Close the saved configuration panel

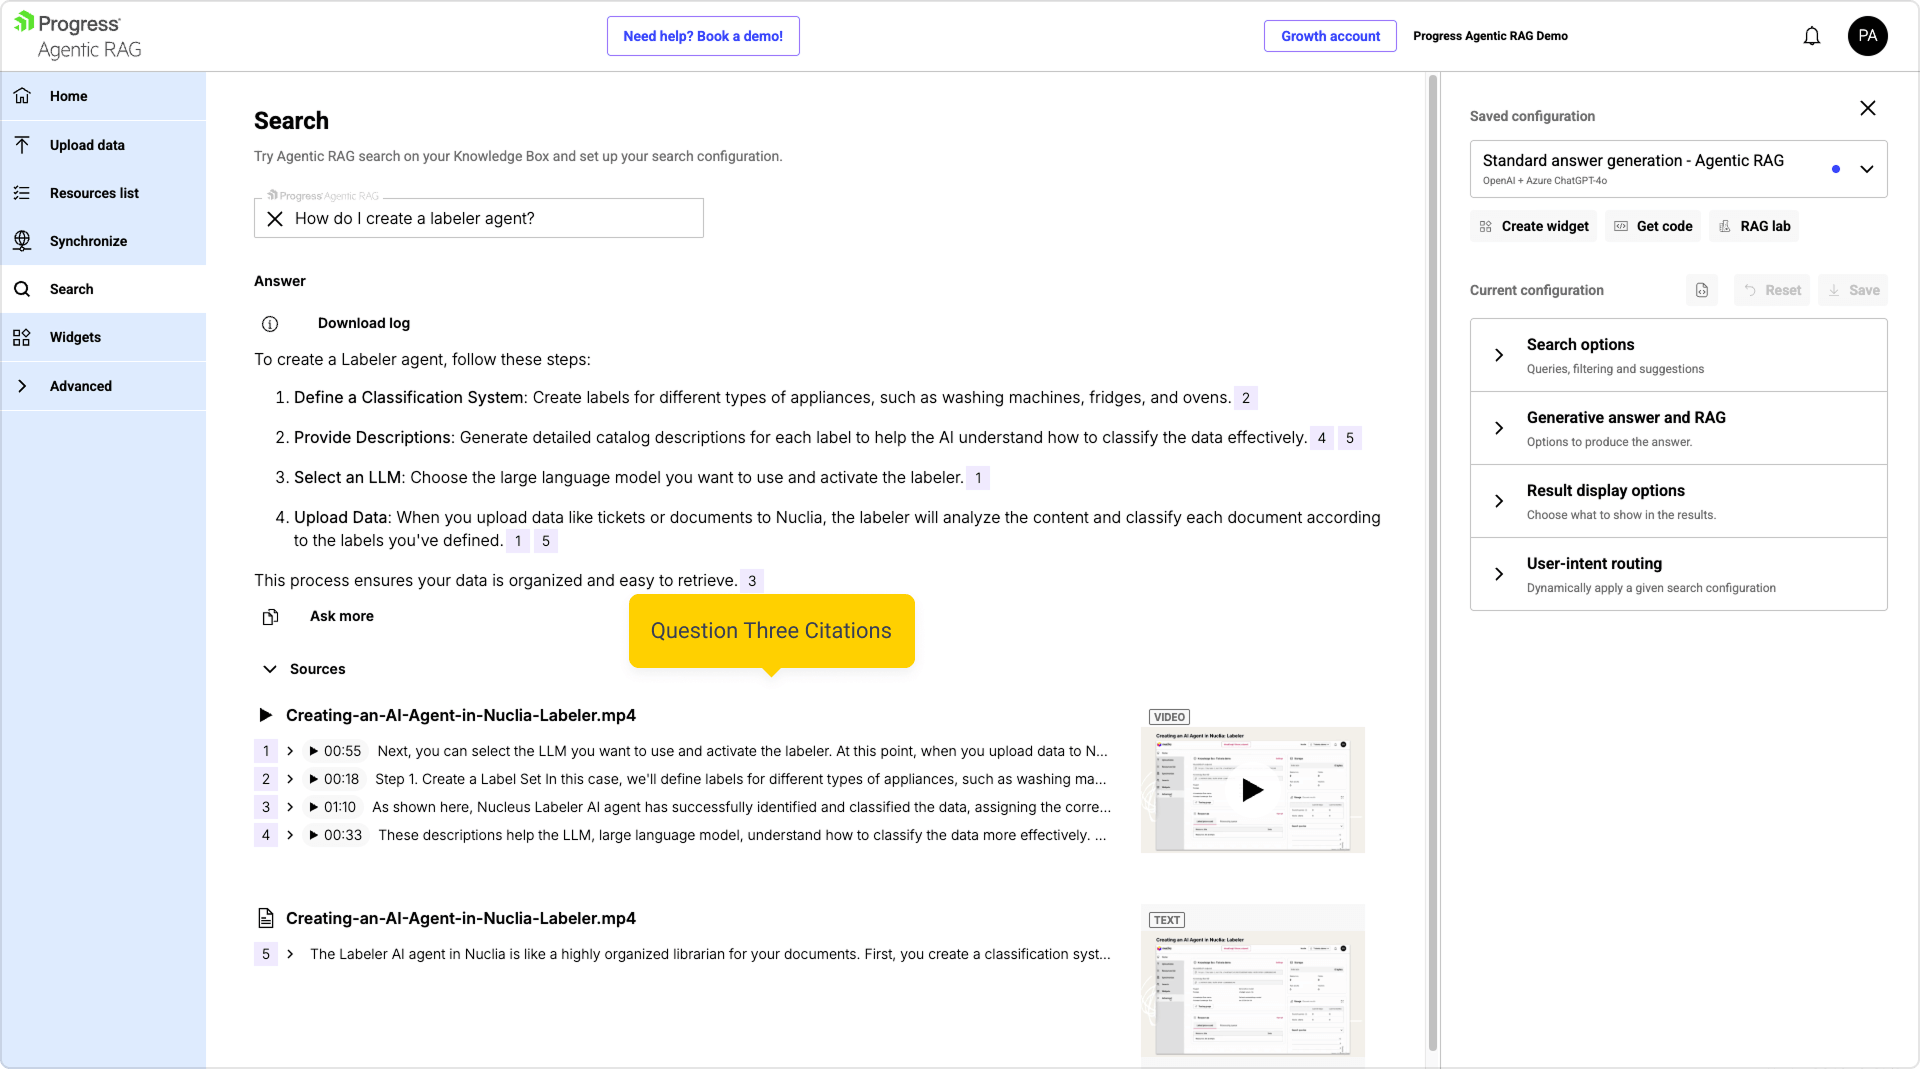point(1867,108)
